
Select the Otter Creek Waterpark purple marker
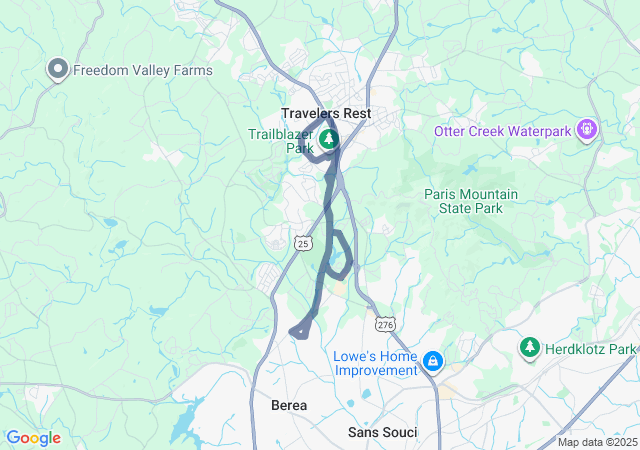587,130
